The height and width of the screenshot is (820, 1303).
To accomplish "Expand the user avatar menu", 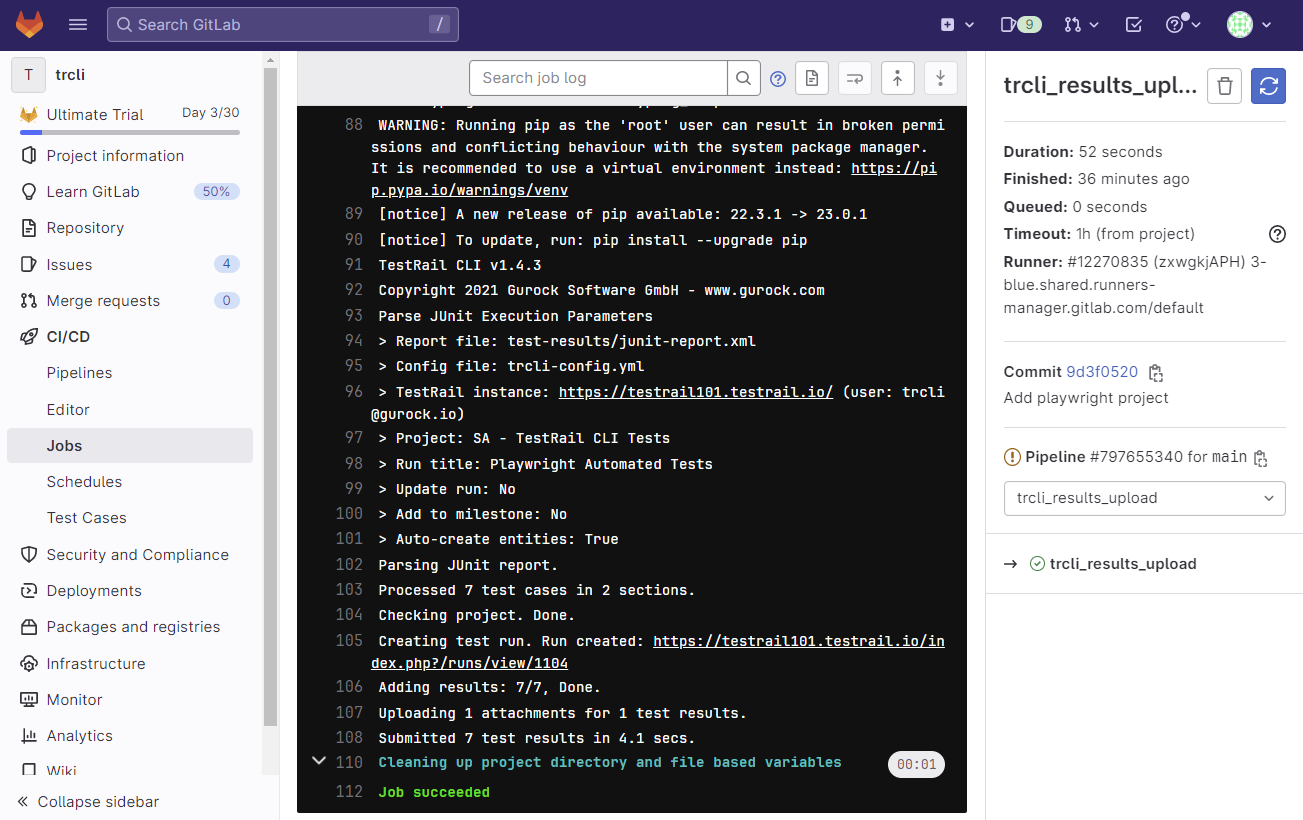I will tap(1249, 25).
